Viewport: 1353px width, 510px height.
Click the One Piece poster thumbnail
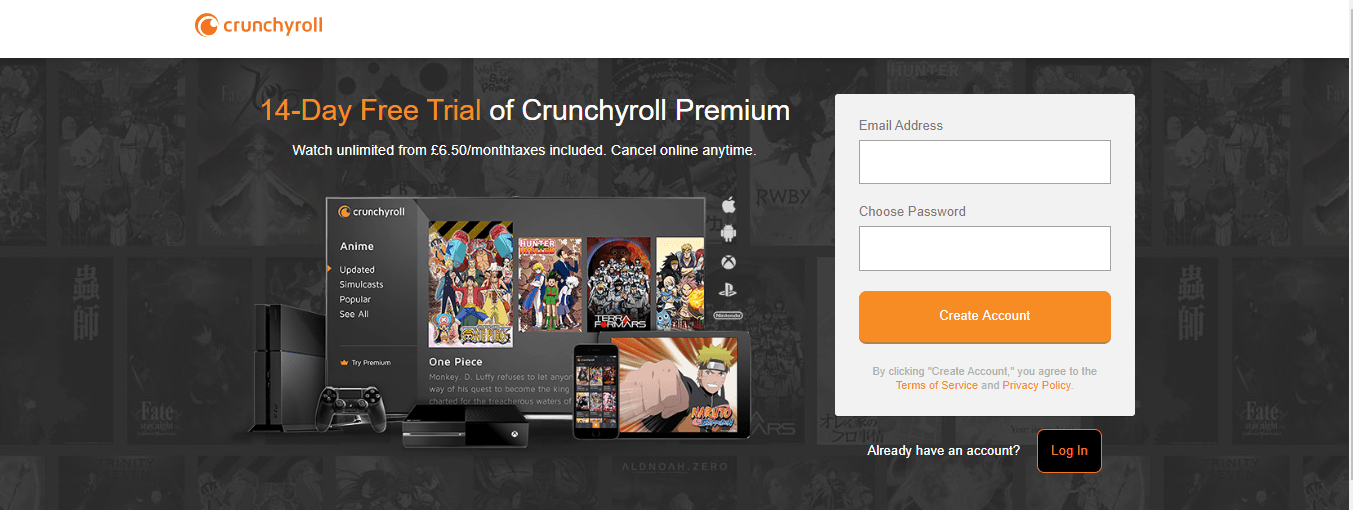click(470, 284)
